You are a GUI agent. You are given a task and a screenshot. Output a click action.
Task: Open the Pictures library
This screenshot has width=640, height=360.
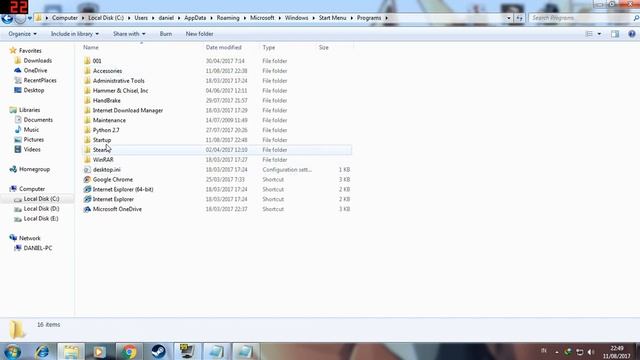pyautogui.click(x=33, y=140)
